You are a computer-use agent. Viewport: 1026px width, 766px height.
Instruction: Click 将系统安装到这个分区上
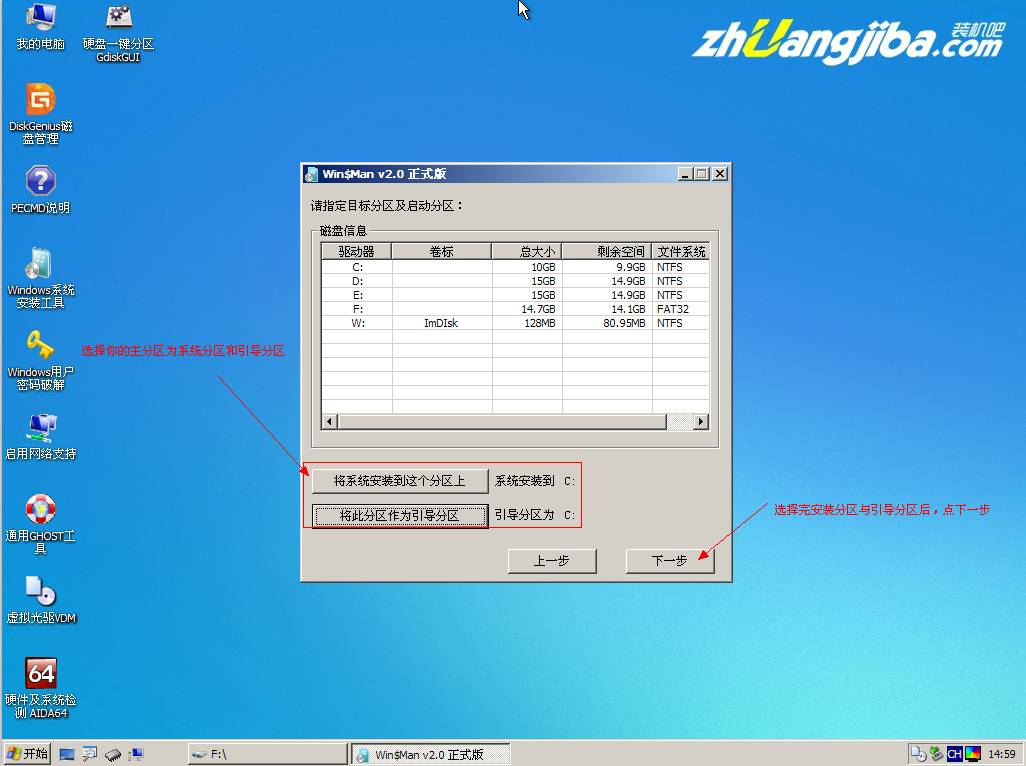399,481
